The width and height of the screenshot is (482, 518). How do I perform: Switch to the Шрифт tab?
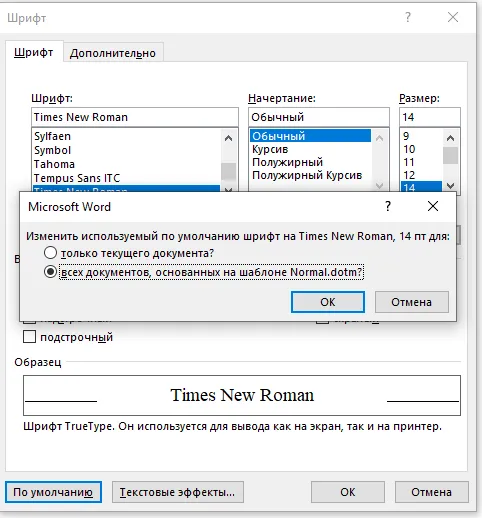point(34,52)
